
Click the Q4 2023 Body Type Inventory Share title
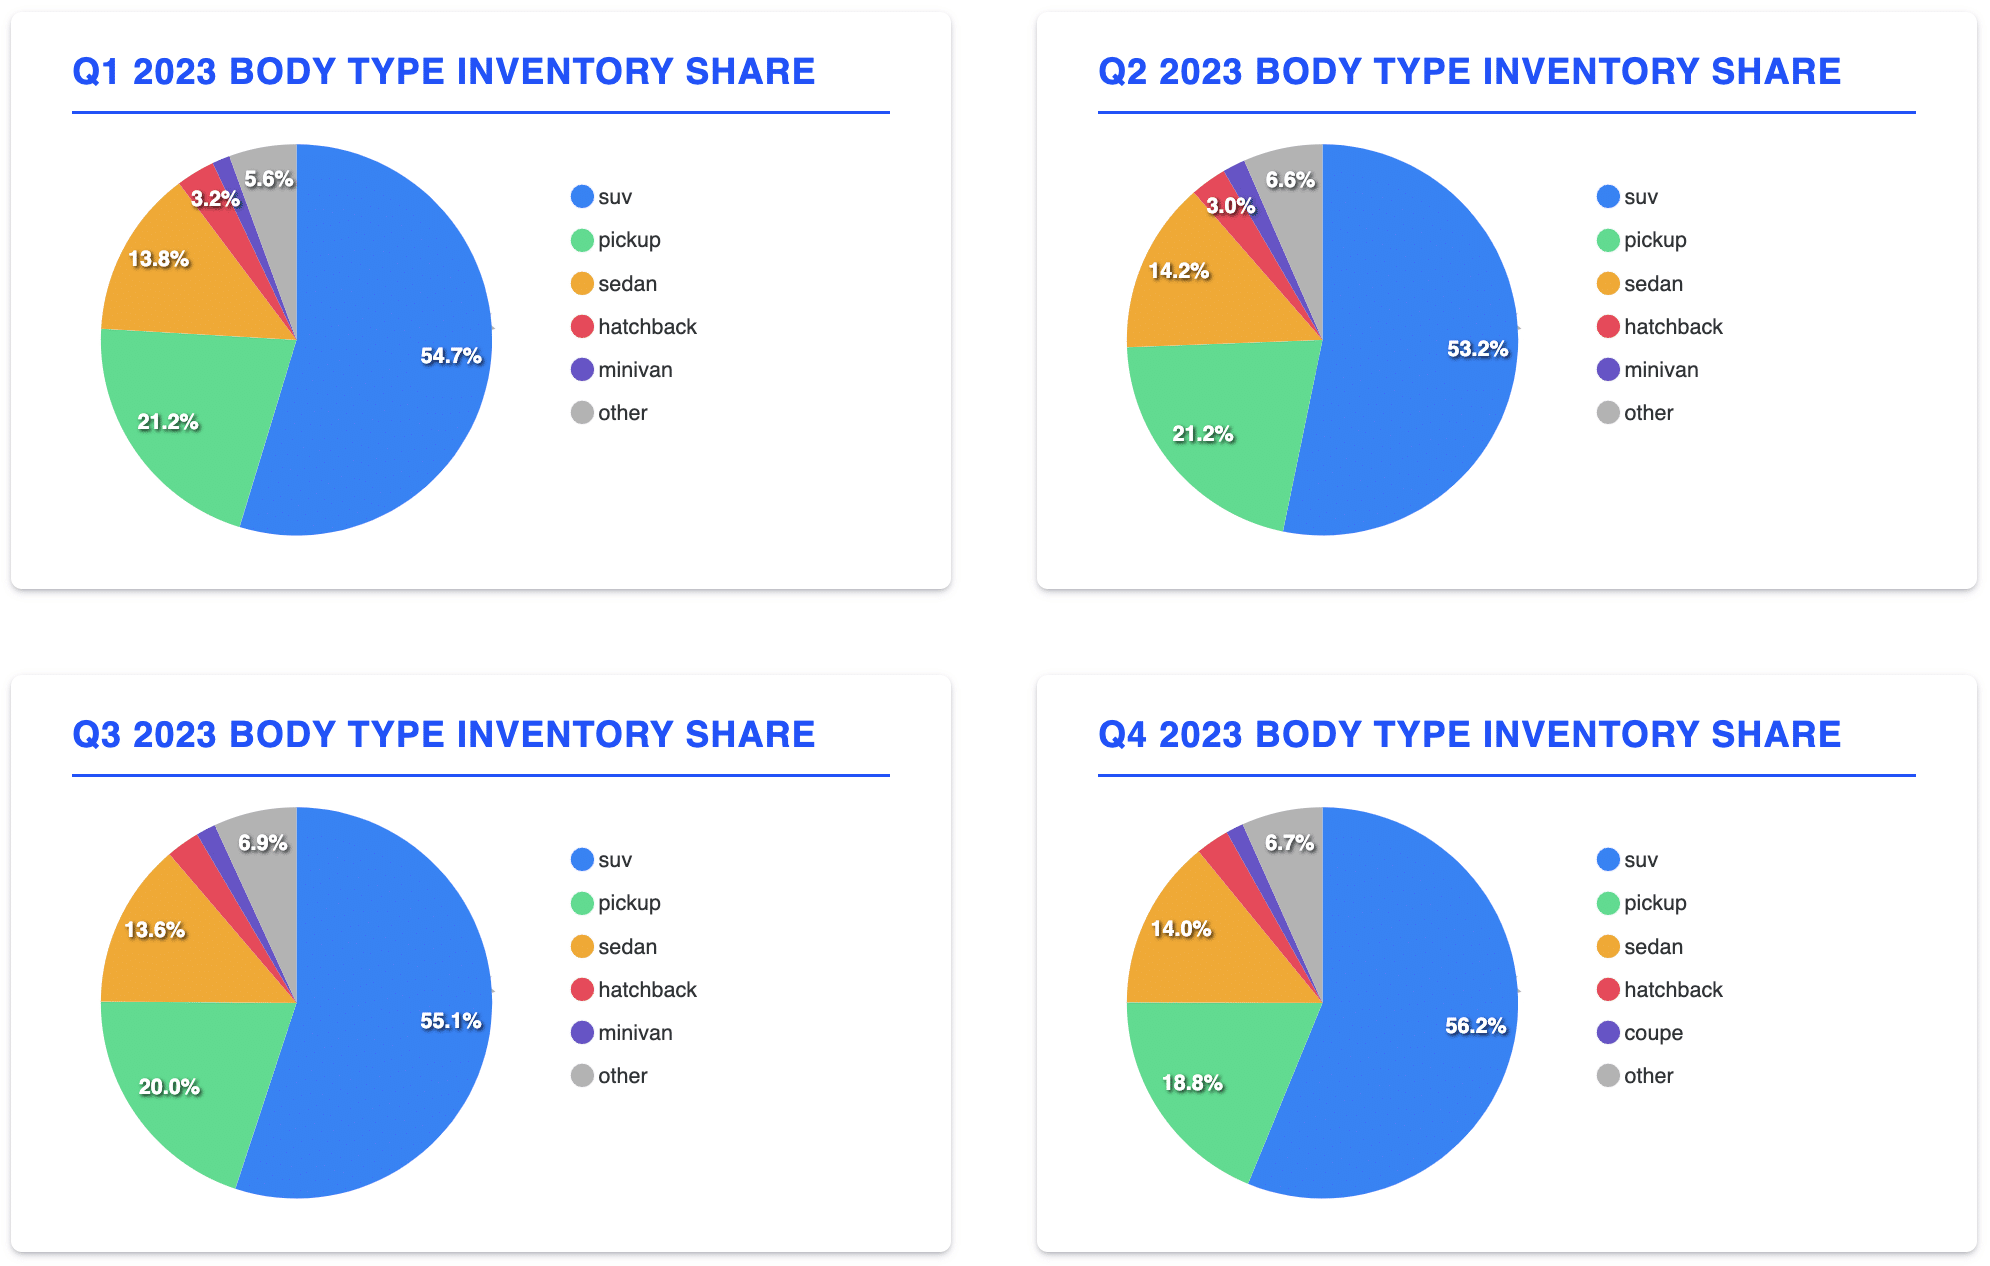click(1469, 735)
